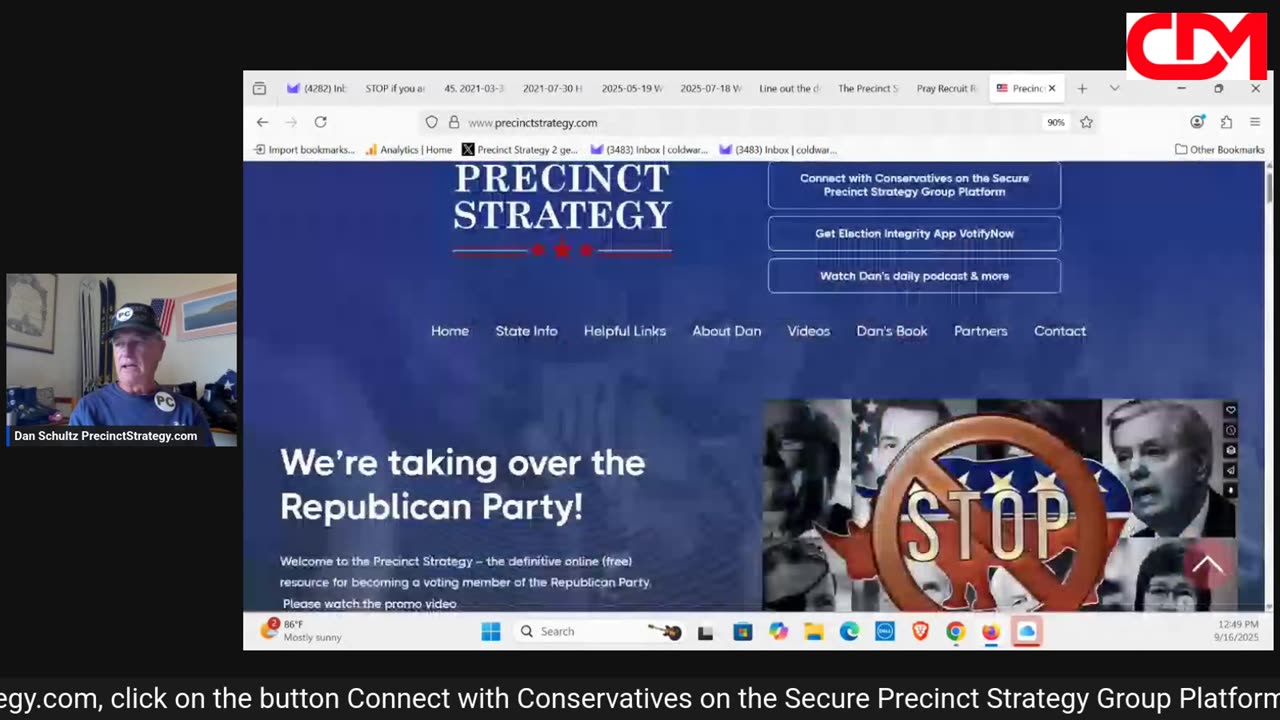The image size is (1280, 720).
Task: Open the extensions puzzle icon
Action: click(1226, 122)
